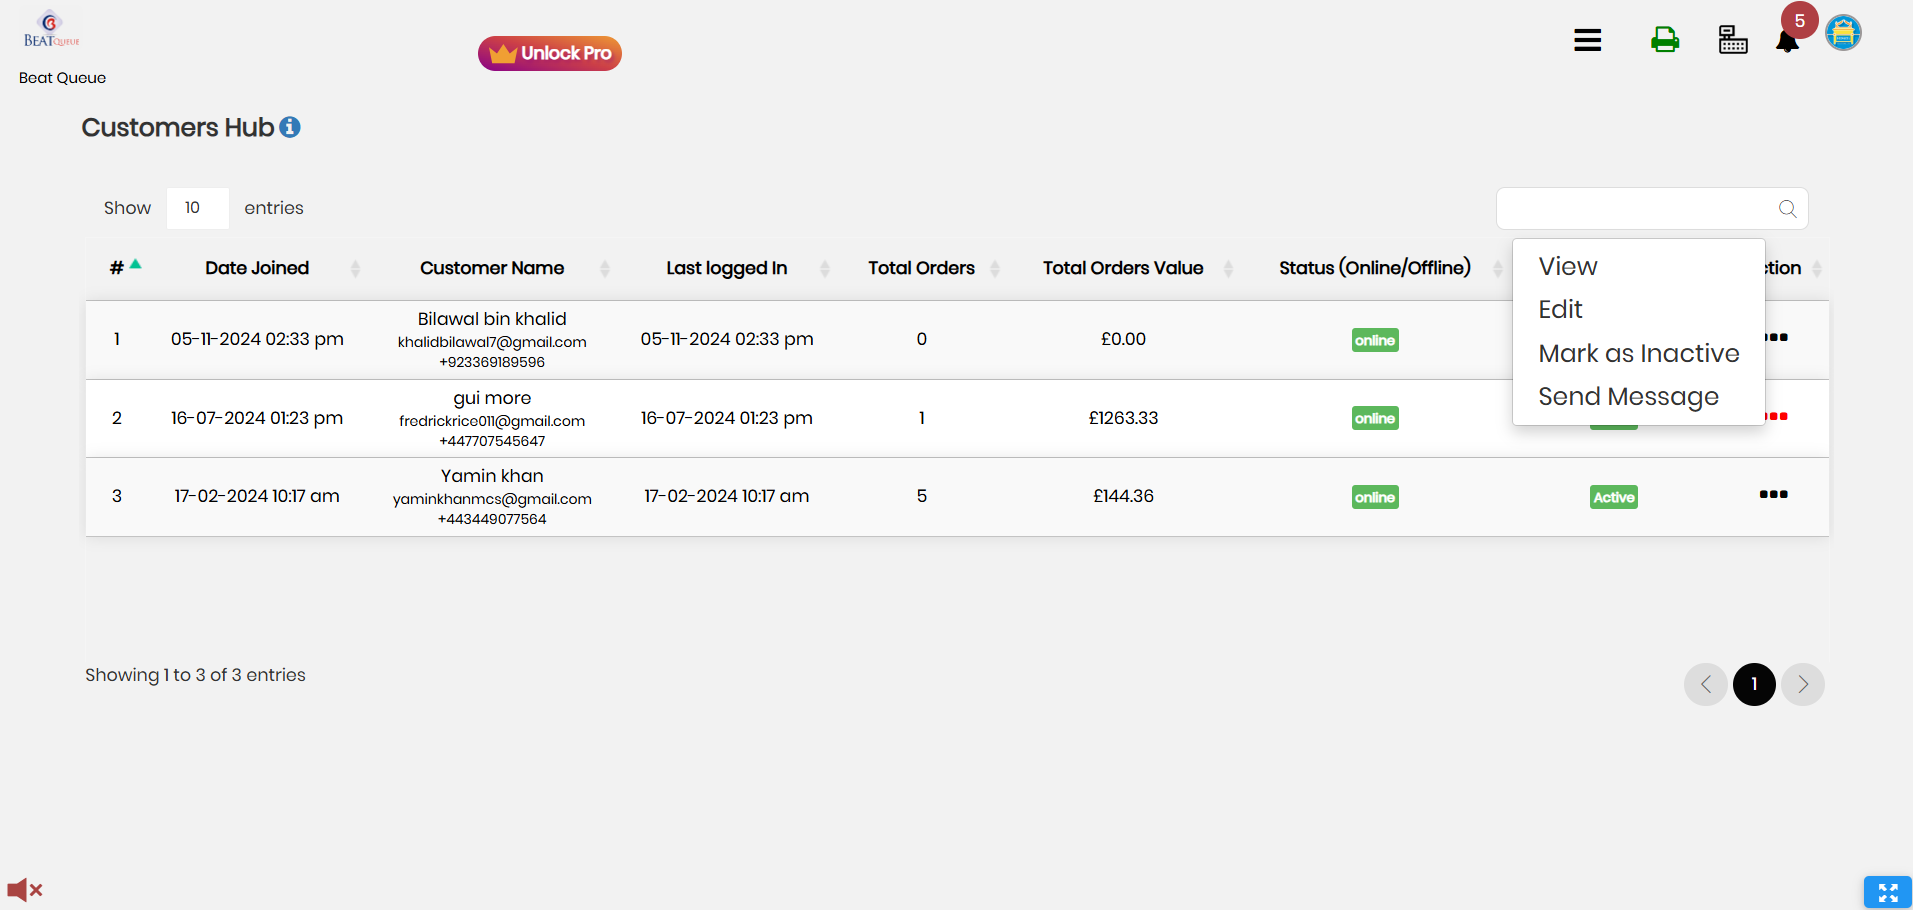Viewport: 1913px width, 910px height.
Task: Select Send Message from the action menu
Action: [x=1628, y=397]
